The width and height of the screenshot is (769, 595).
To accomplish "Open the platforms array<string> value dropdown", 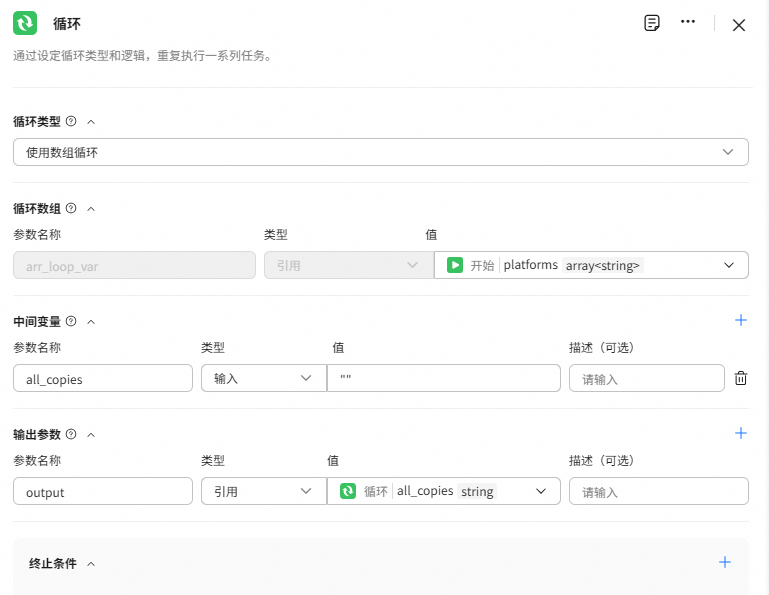I will click(591, 265).
